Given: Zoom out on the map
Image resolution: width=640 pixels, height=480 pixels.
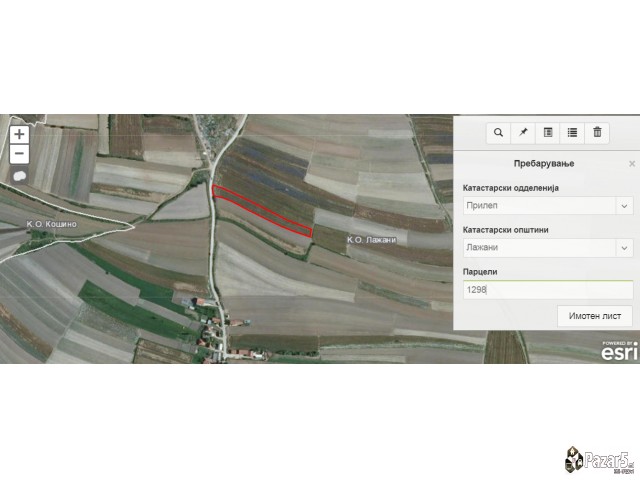Looking at the screenshot, I should coord(19,154).
